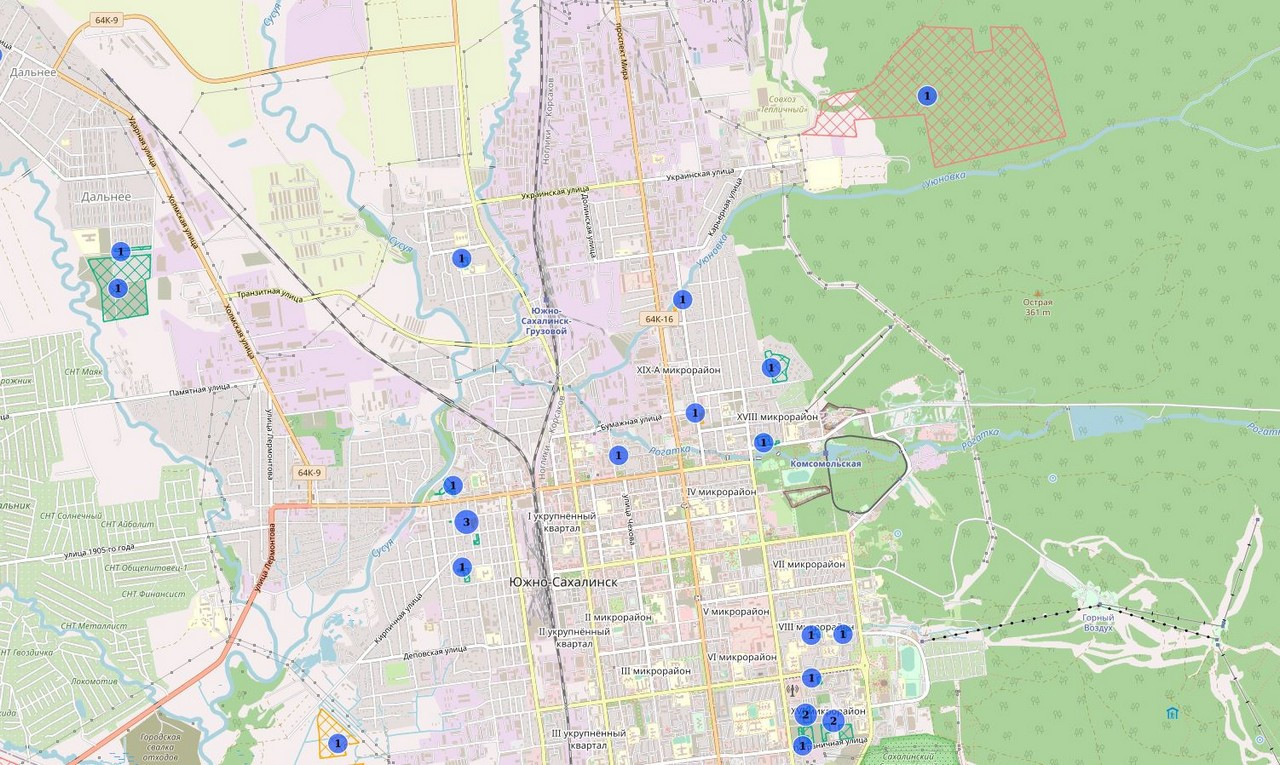Screen dimensions: 1280x765
Task: Open the left cluster marker numbered 2
Action: (805, 714)
